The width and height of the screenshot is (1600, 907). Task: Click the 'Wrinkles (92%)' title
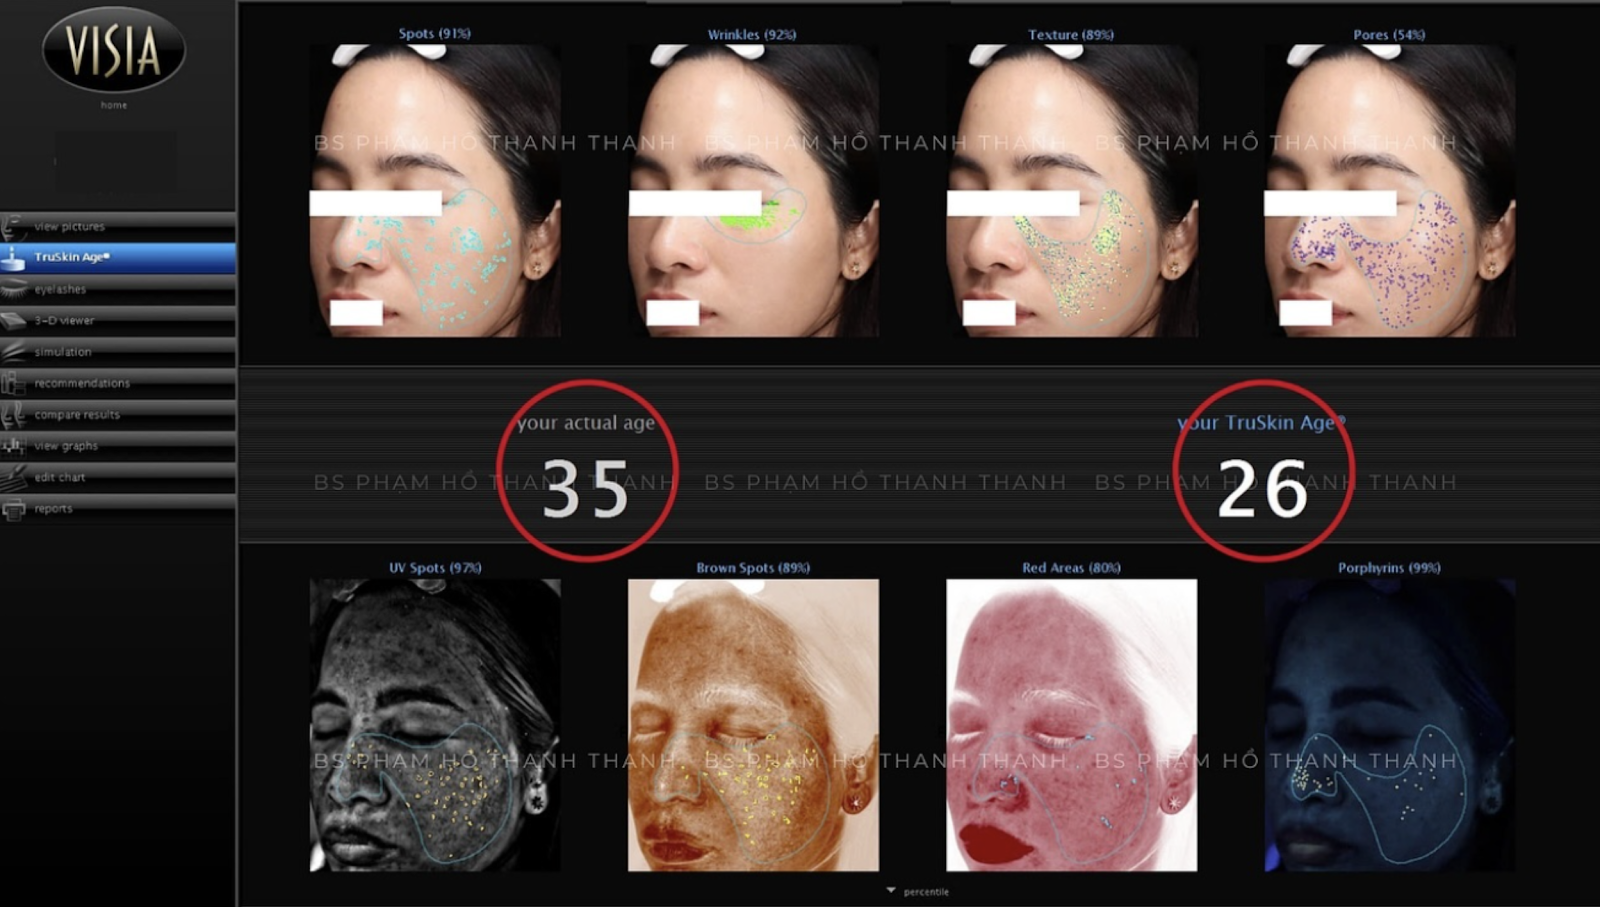[752, 34]
